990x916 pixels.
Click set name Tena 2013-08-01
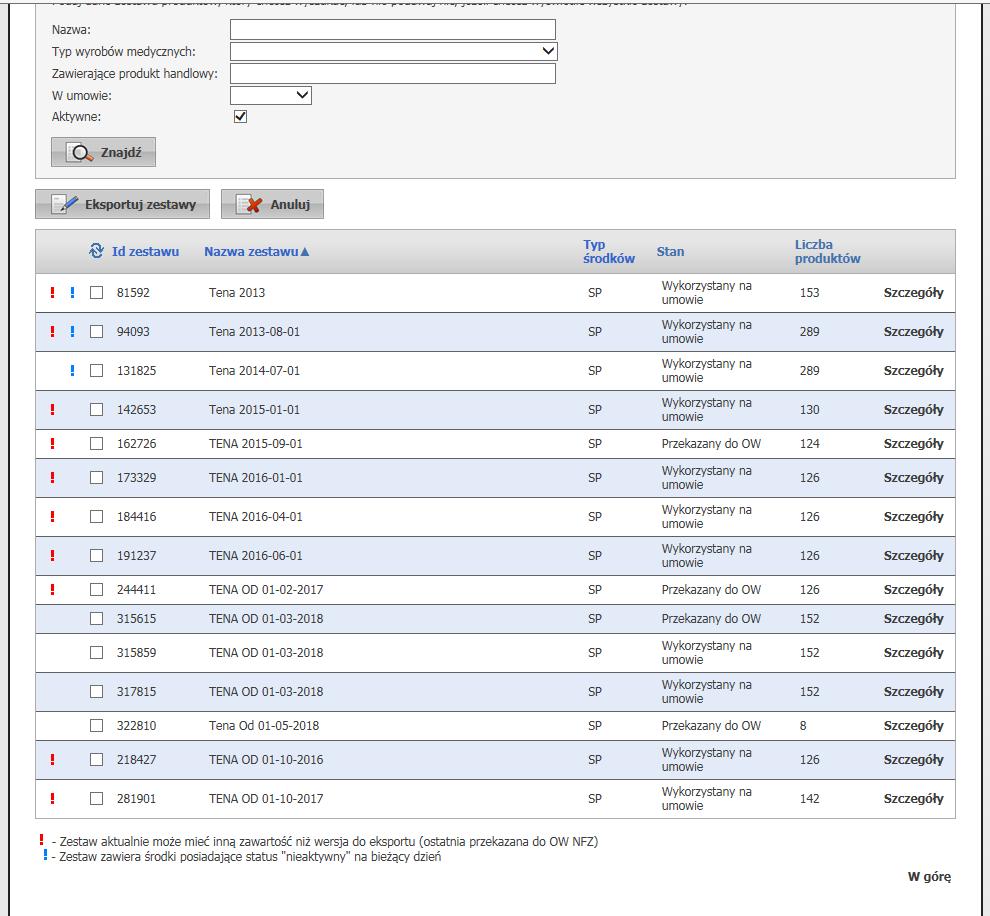pos(254,332)
